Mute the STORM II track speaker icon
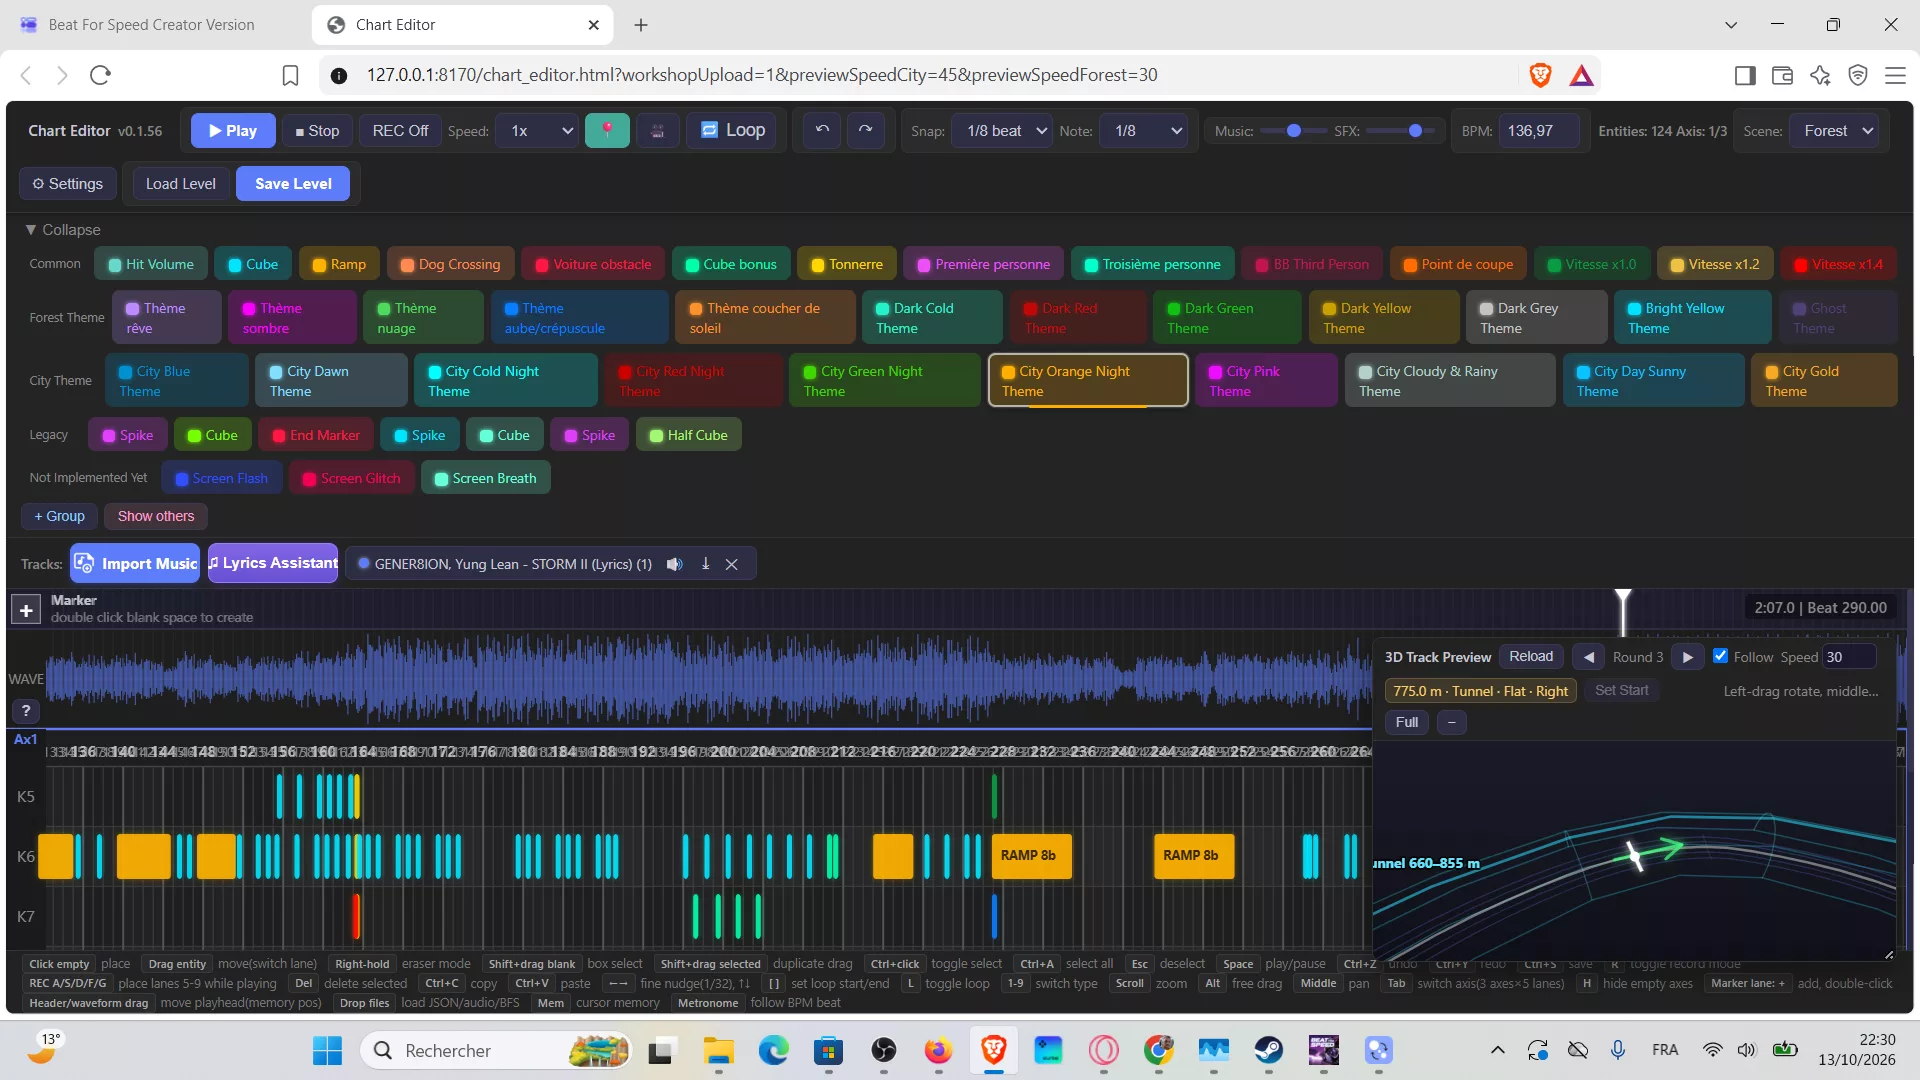 675,564
